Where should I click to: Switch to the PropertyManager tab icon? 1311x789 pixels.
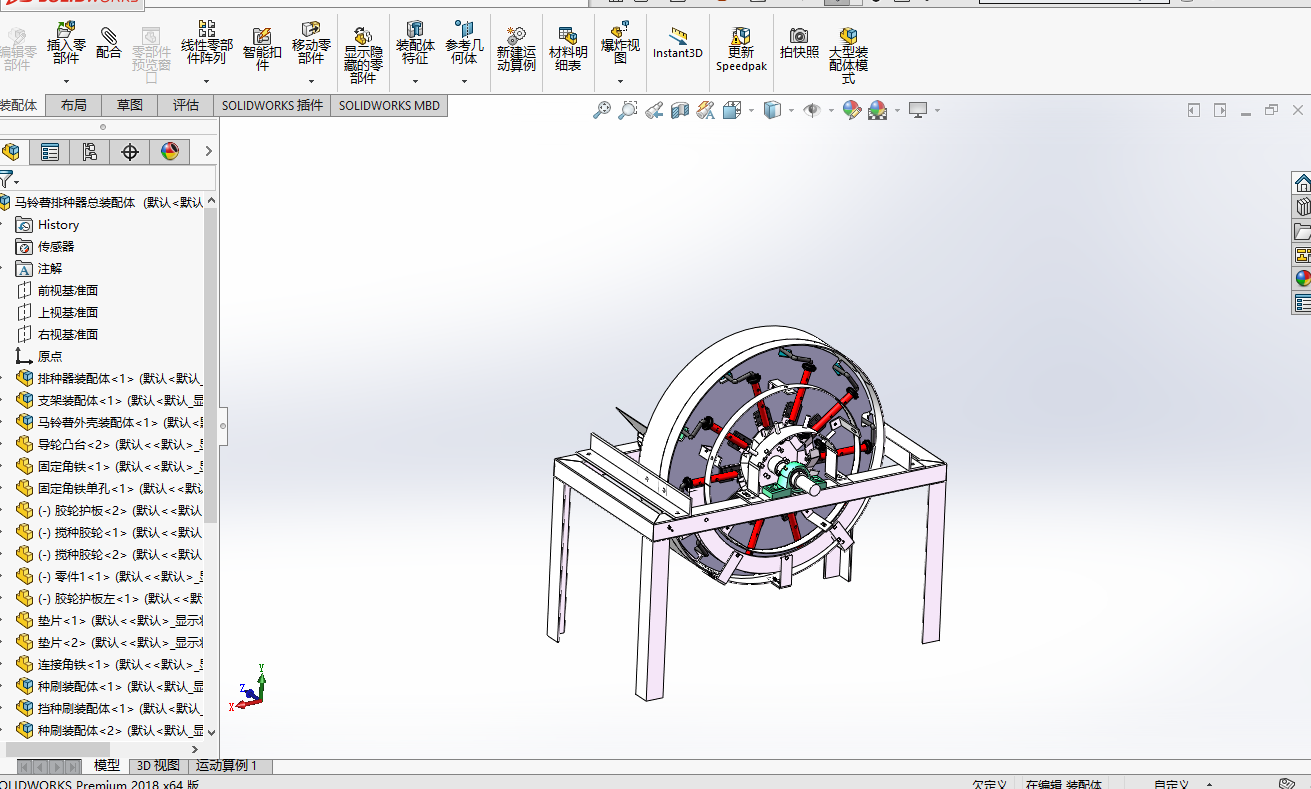click(50, 152)
